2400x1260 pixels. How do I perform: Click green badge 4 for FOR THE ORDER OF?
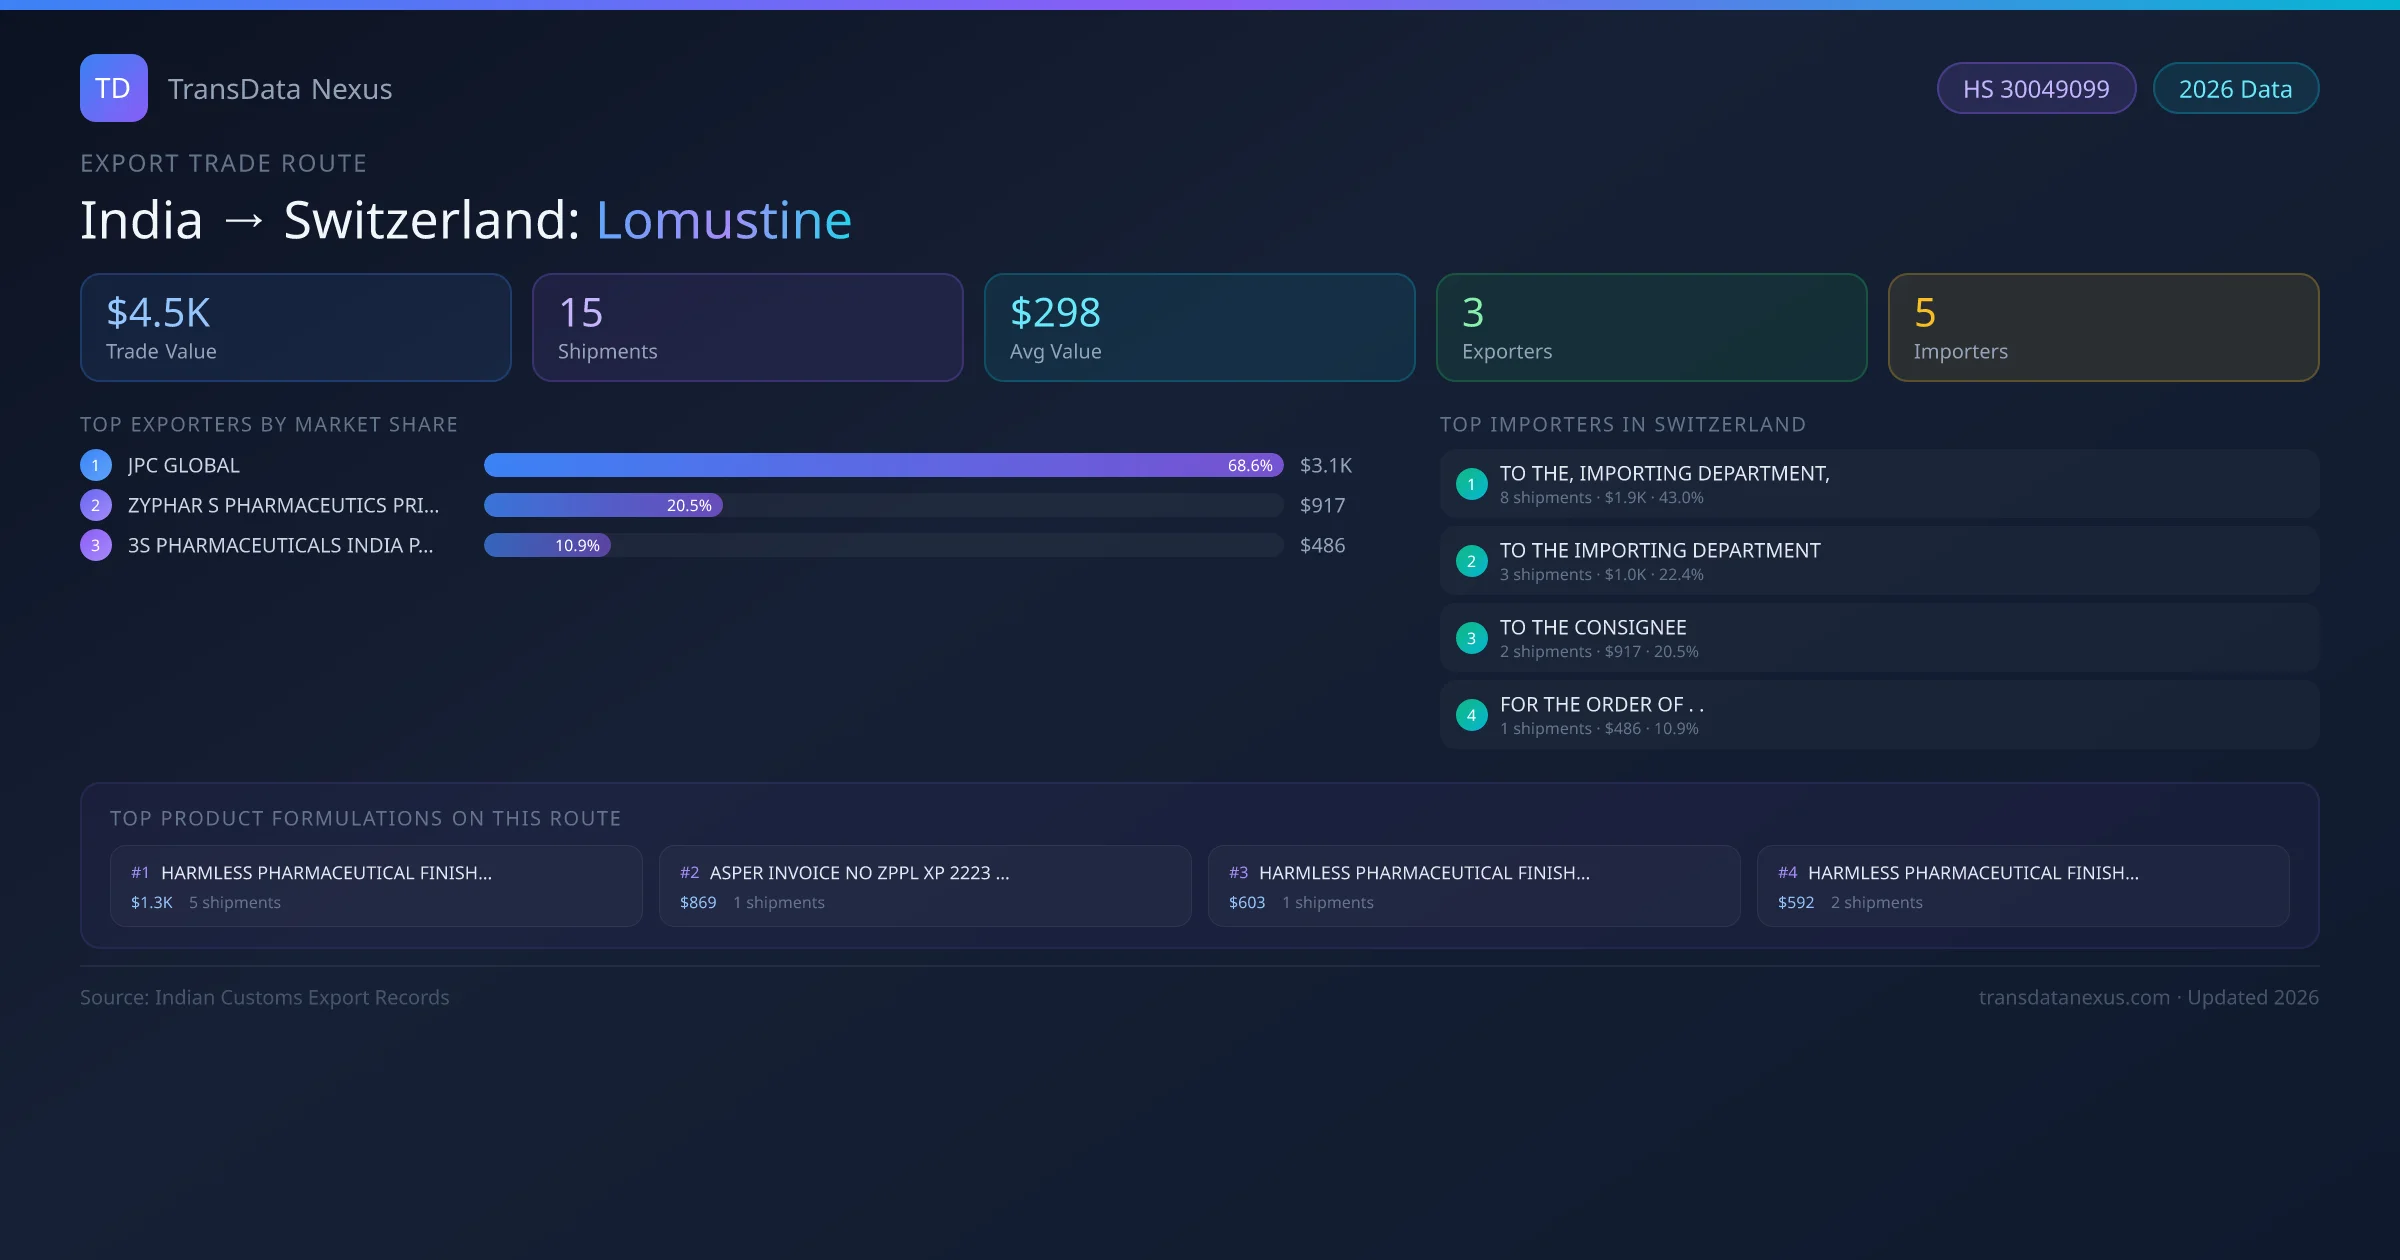1471,715
